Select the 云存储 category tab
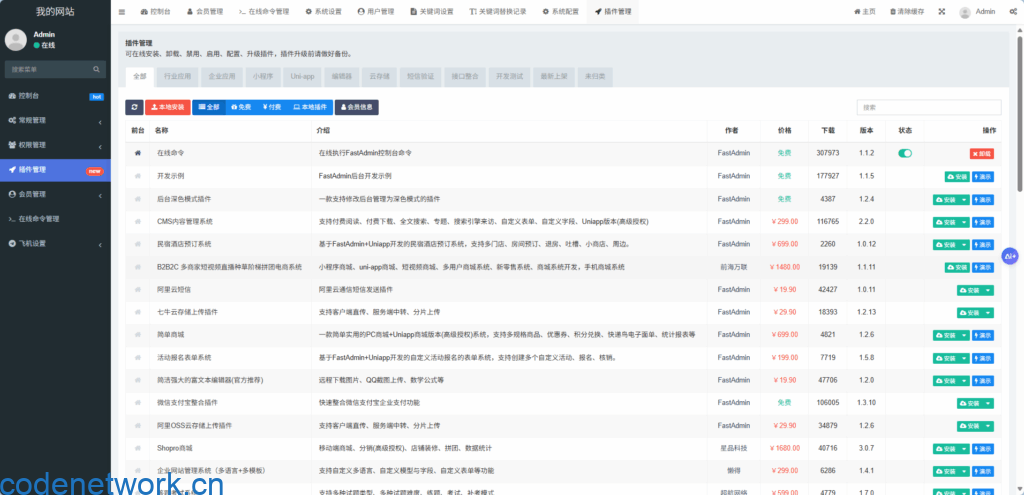Image resolution: width=1024 pixels, height=495 pixels. (379, 76)
